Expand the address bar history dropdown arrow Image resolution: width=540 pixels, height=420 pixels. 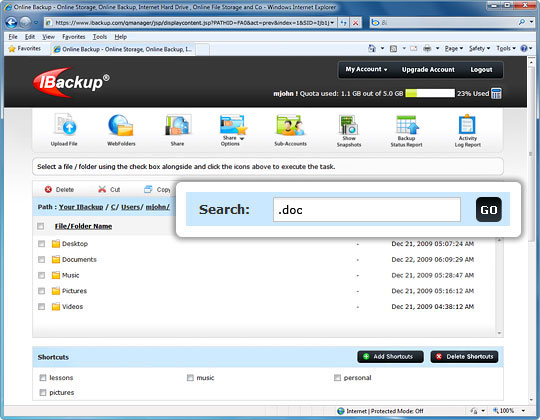click(x=332, y=23)
